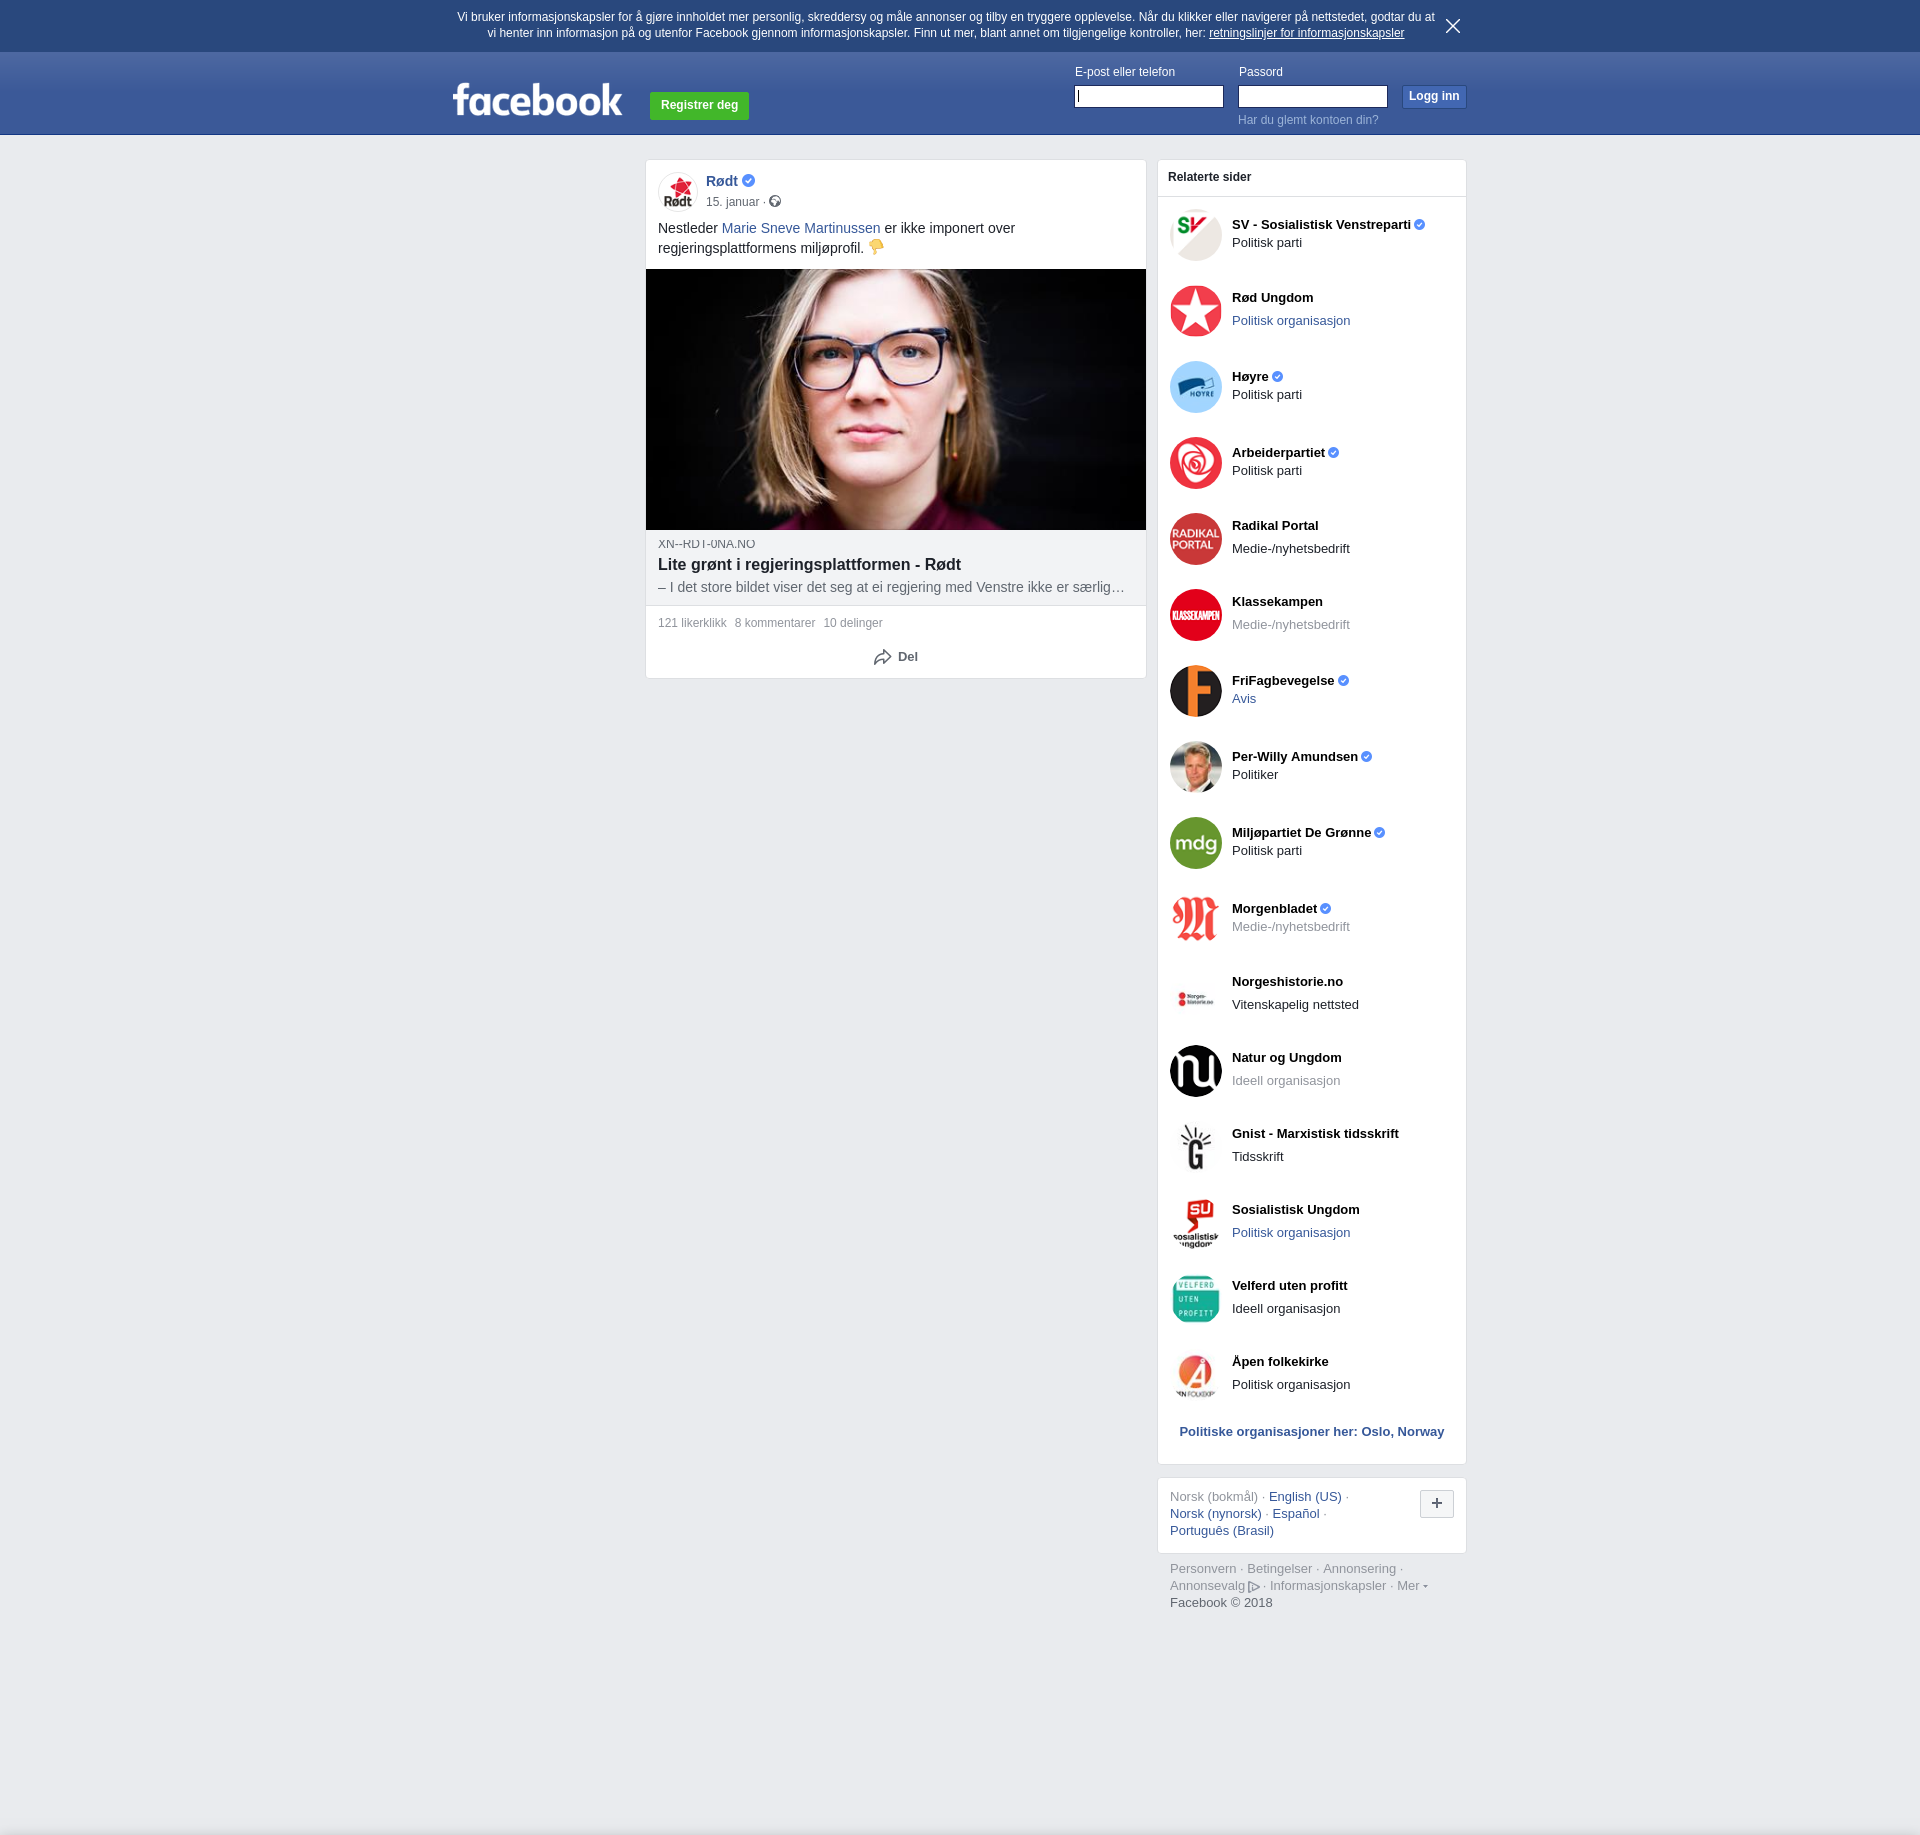The image size is (1920, 1835).
Task: Open Rød Ungdom star logo
Action: (1196, 311)
